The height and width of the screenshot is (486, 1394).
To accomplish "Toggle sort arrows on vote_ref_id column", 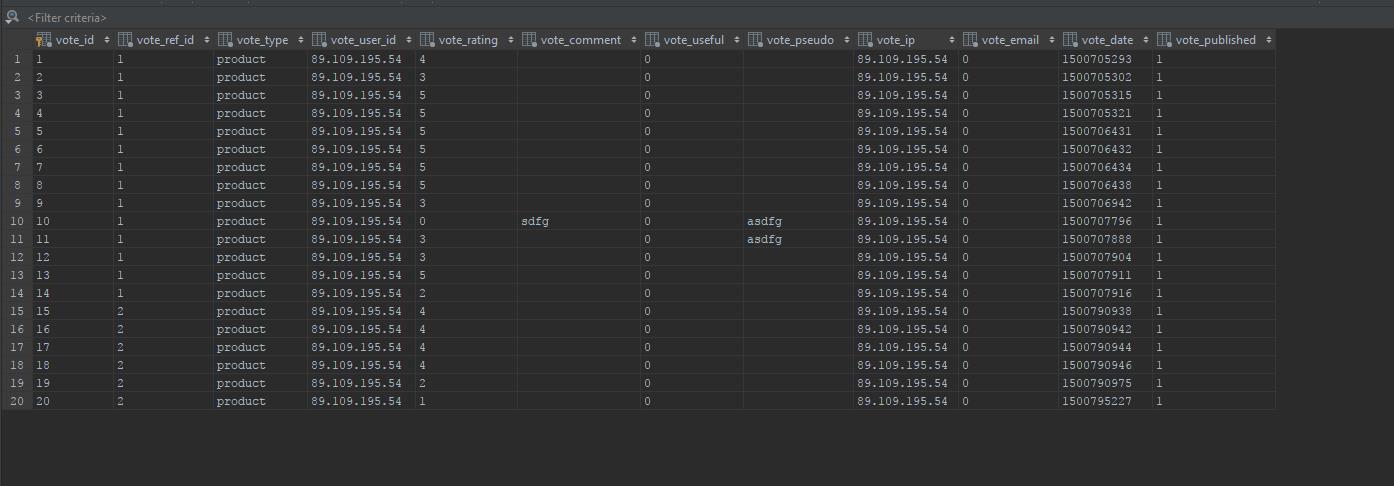I will click(207, 40).
